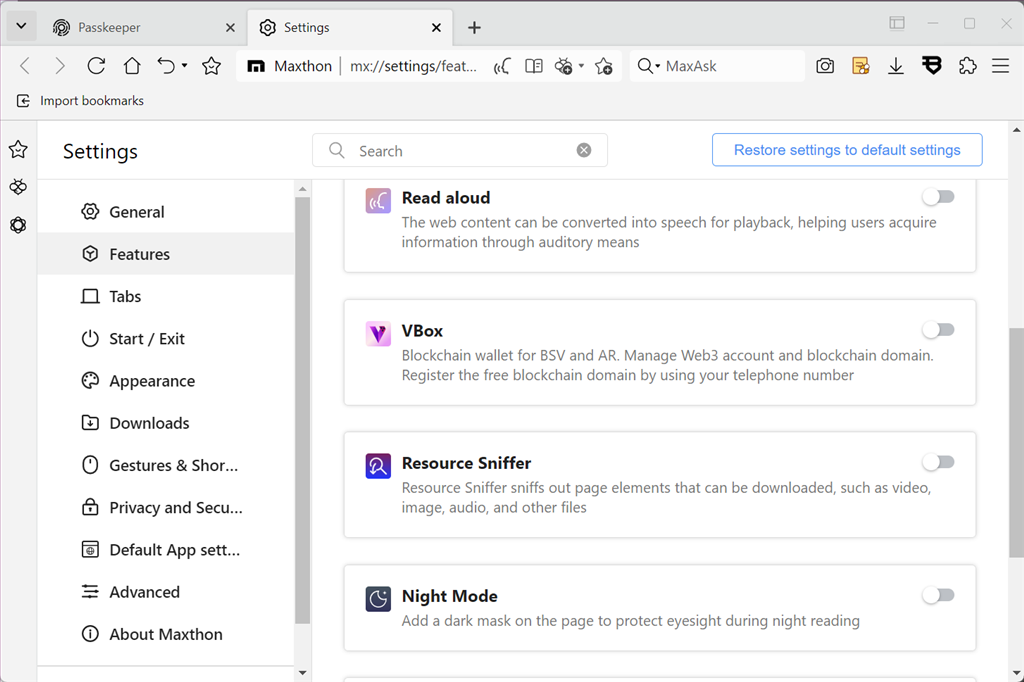
Task: Click the VBox feature icon
Action: [378, 334]
